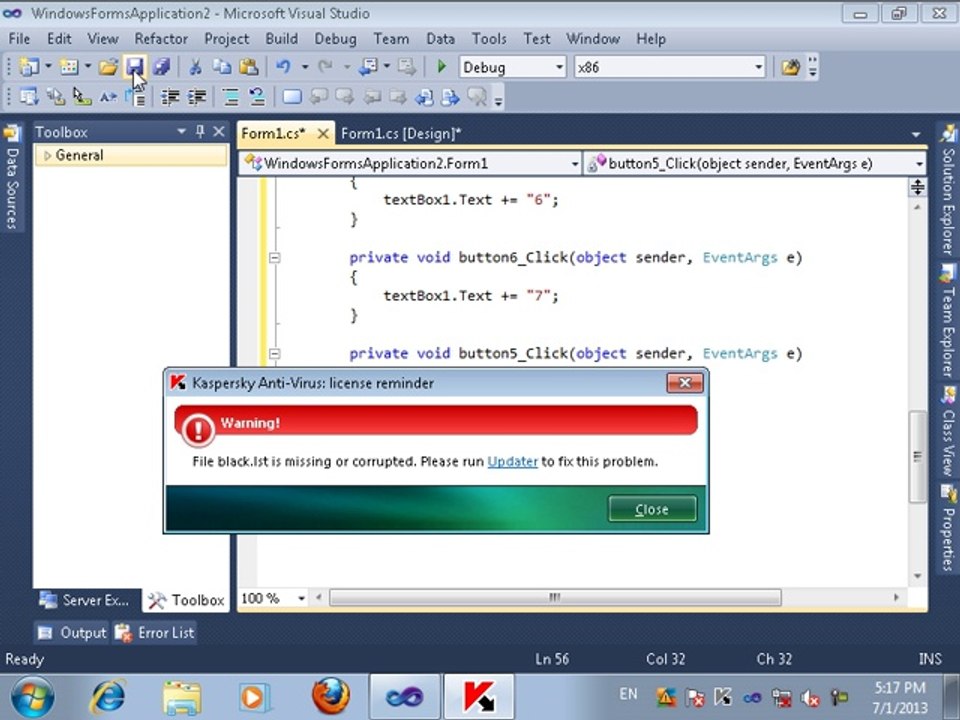Screen dimensions: 960x720
Task: Uncomment selected lines icon
Action: tap(257, 97)
